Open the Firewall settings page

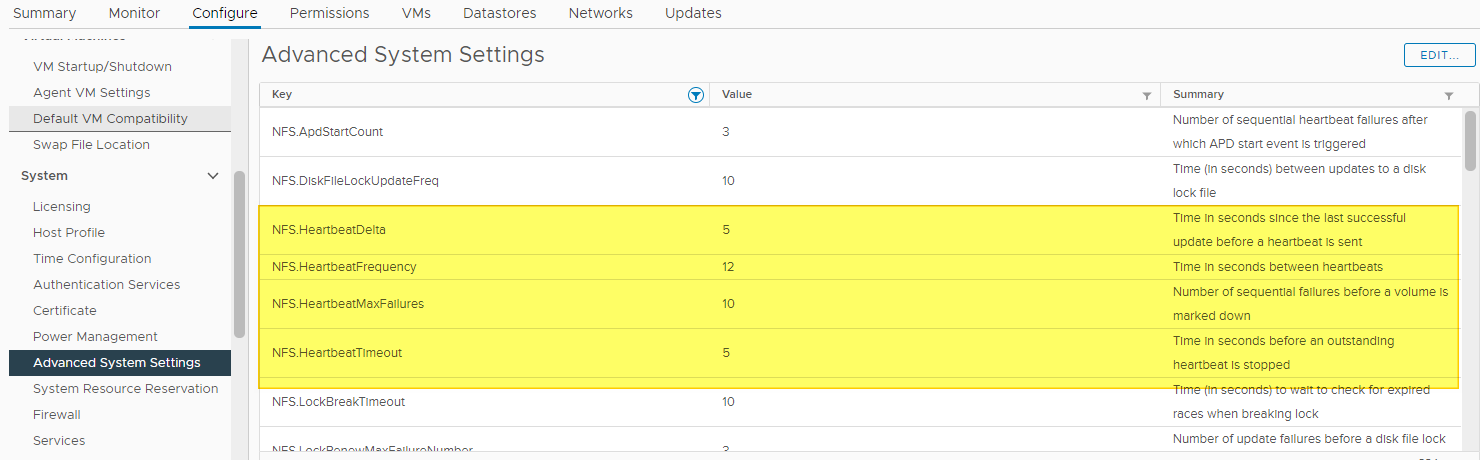point(57,415)
